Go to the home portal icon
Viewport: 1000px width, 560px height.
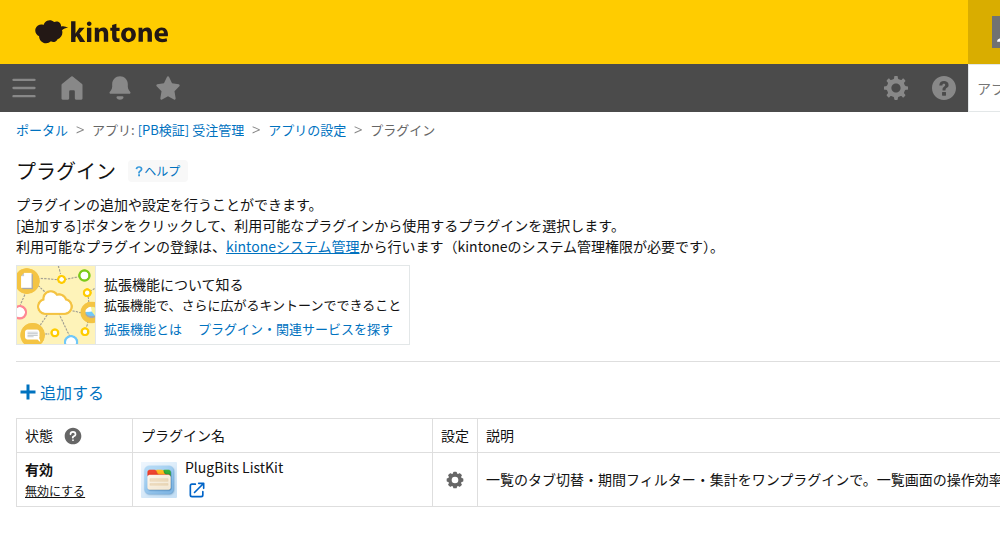[72, 88]
